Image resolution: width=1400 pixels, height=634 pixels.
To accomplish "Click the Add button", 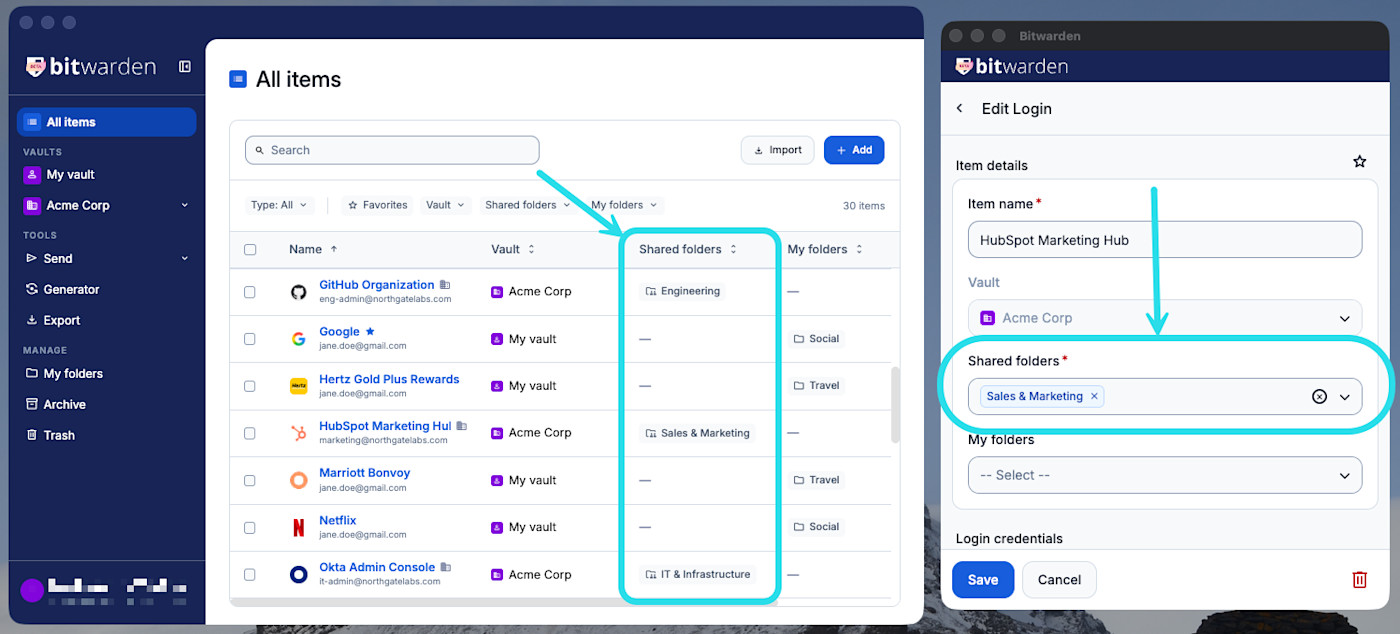I will (854, 150).
